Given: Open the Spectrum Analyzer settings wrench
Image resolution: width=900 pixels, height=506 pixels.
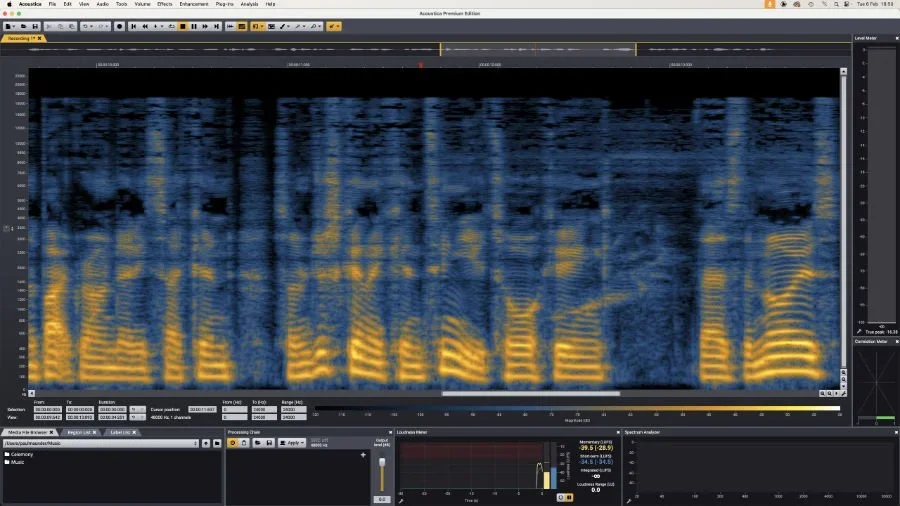Looking at the screenshot, I should 629,501.
